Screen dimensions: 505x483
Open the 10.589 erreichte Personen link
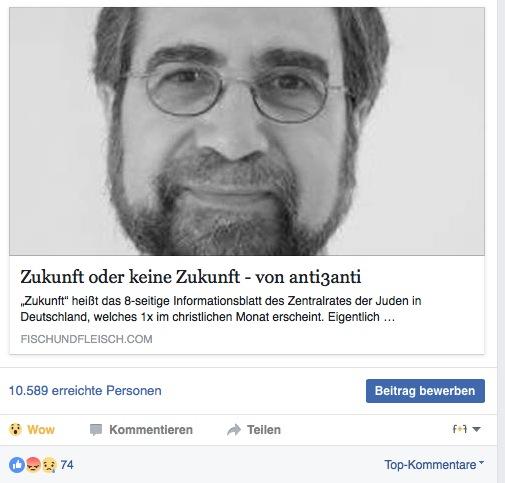(x=85, y=391)
